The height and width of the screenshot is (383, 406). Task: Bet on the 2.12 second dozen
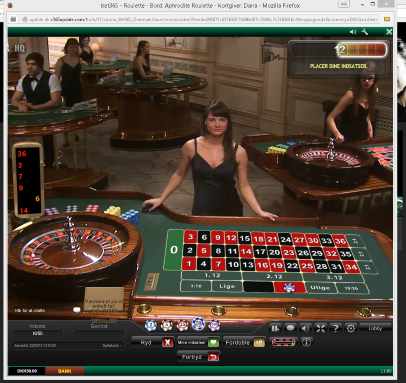[x=274, y=276]
